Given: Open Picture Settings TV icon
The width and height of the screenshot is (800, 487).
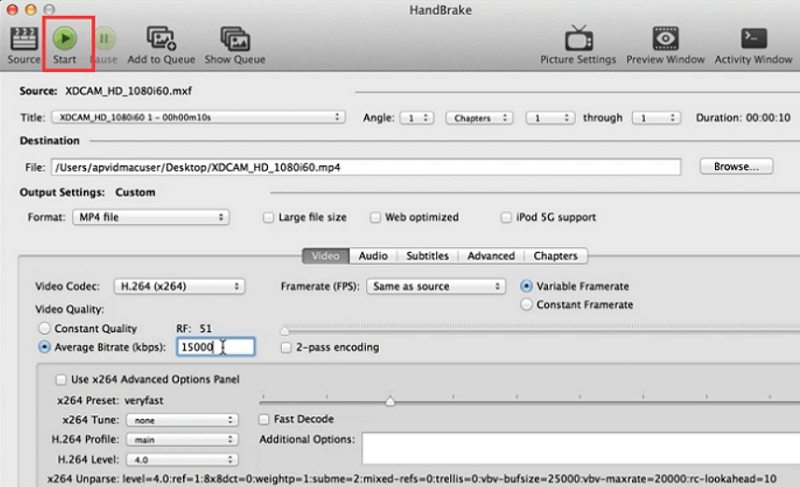Looking at the screenshot, I should pyautogui.click(x=579, y=38).
